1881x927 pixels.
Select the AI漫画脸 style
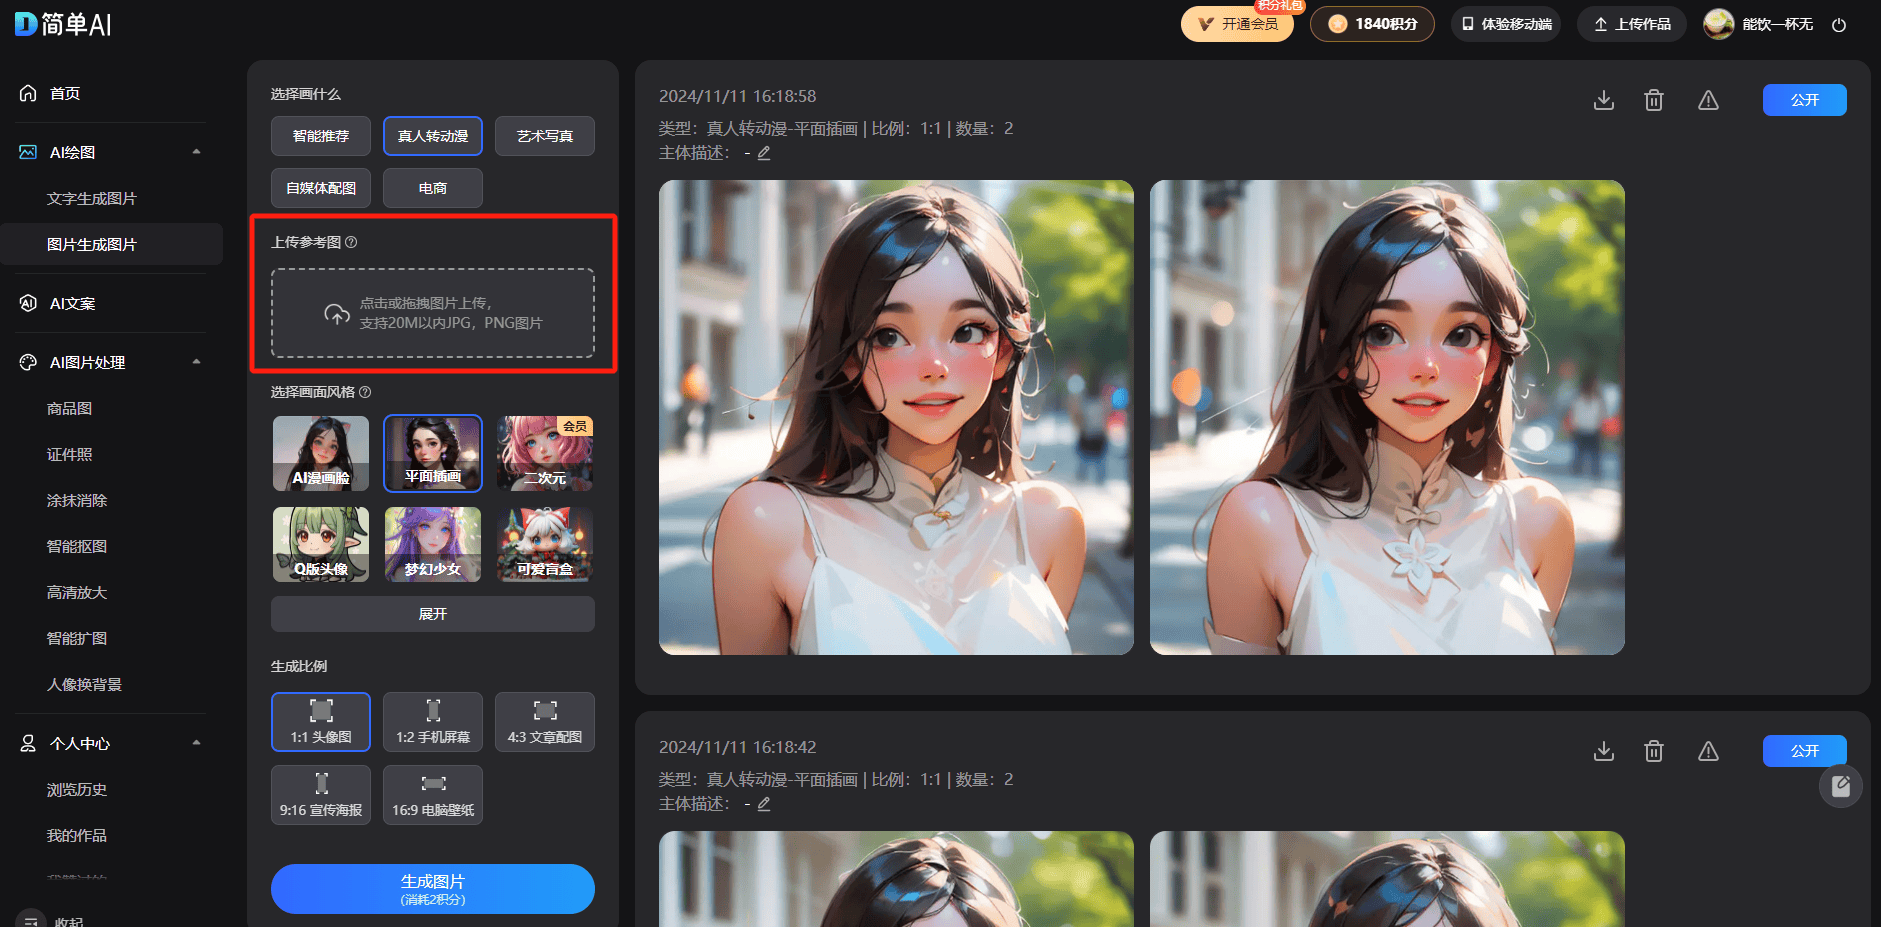point(321,454)
